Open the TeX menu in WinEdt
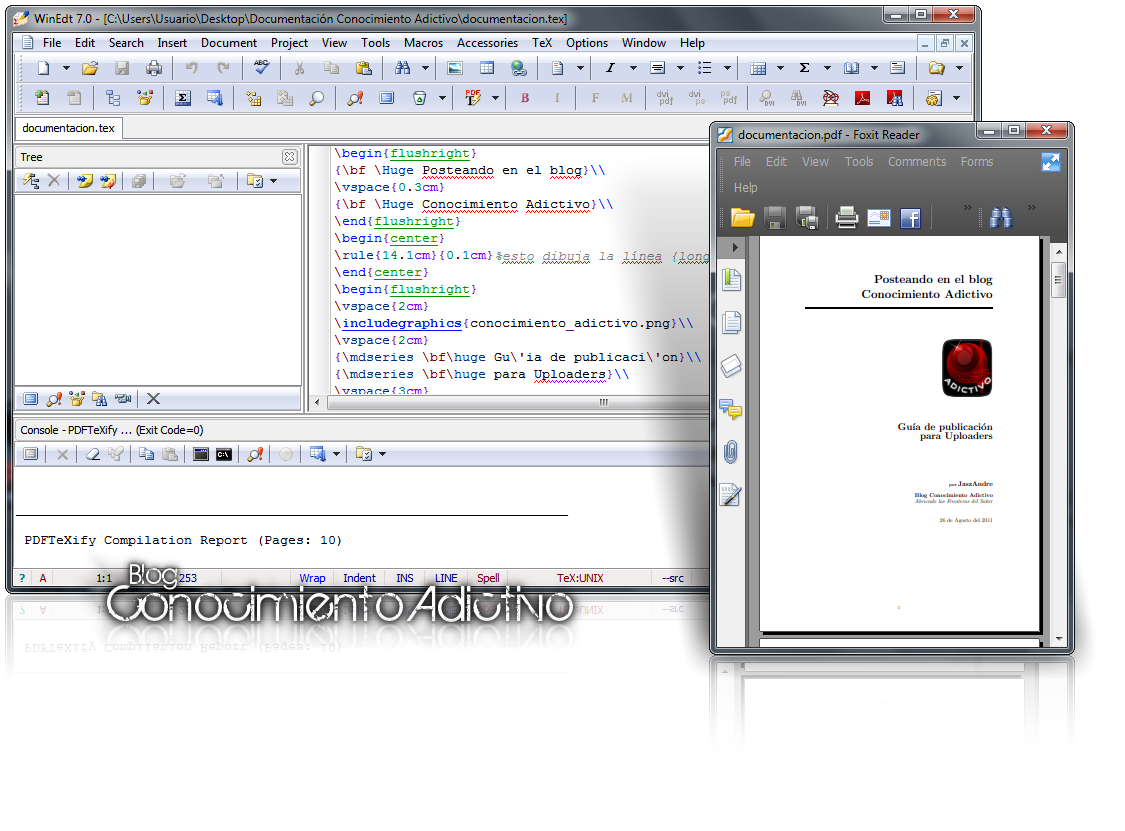The height and width of the screenshot is (831, 1125). click(x=542, y=43)
